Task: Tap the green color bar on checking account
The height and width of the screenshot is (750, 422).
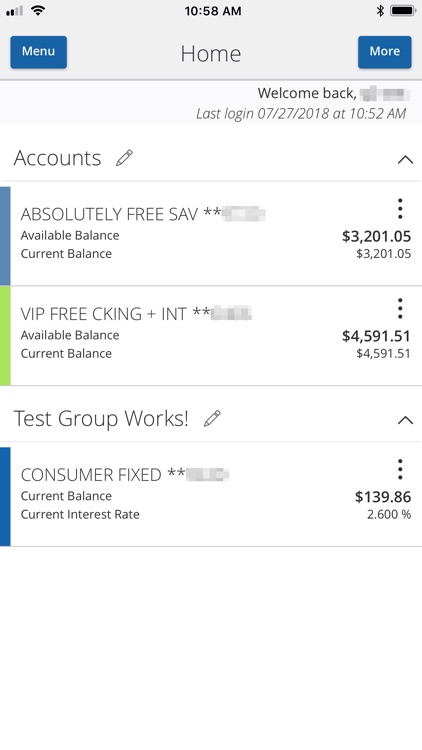Action: (x=5, y=336)
